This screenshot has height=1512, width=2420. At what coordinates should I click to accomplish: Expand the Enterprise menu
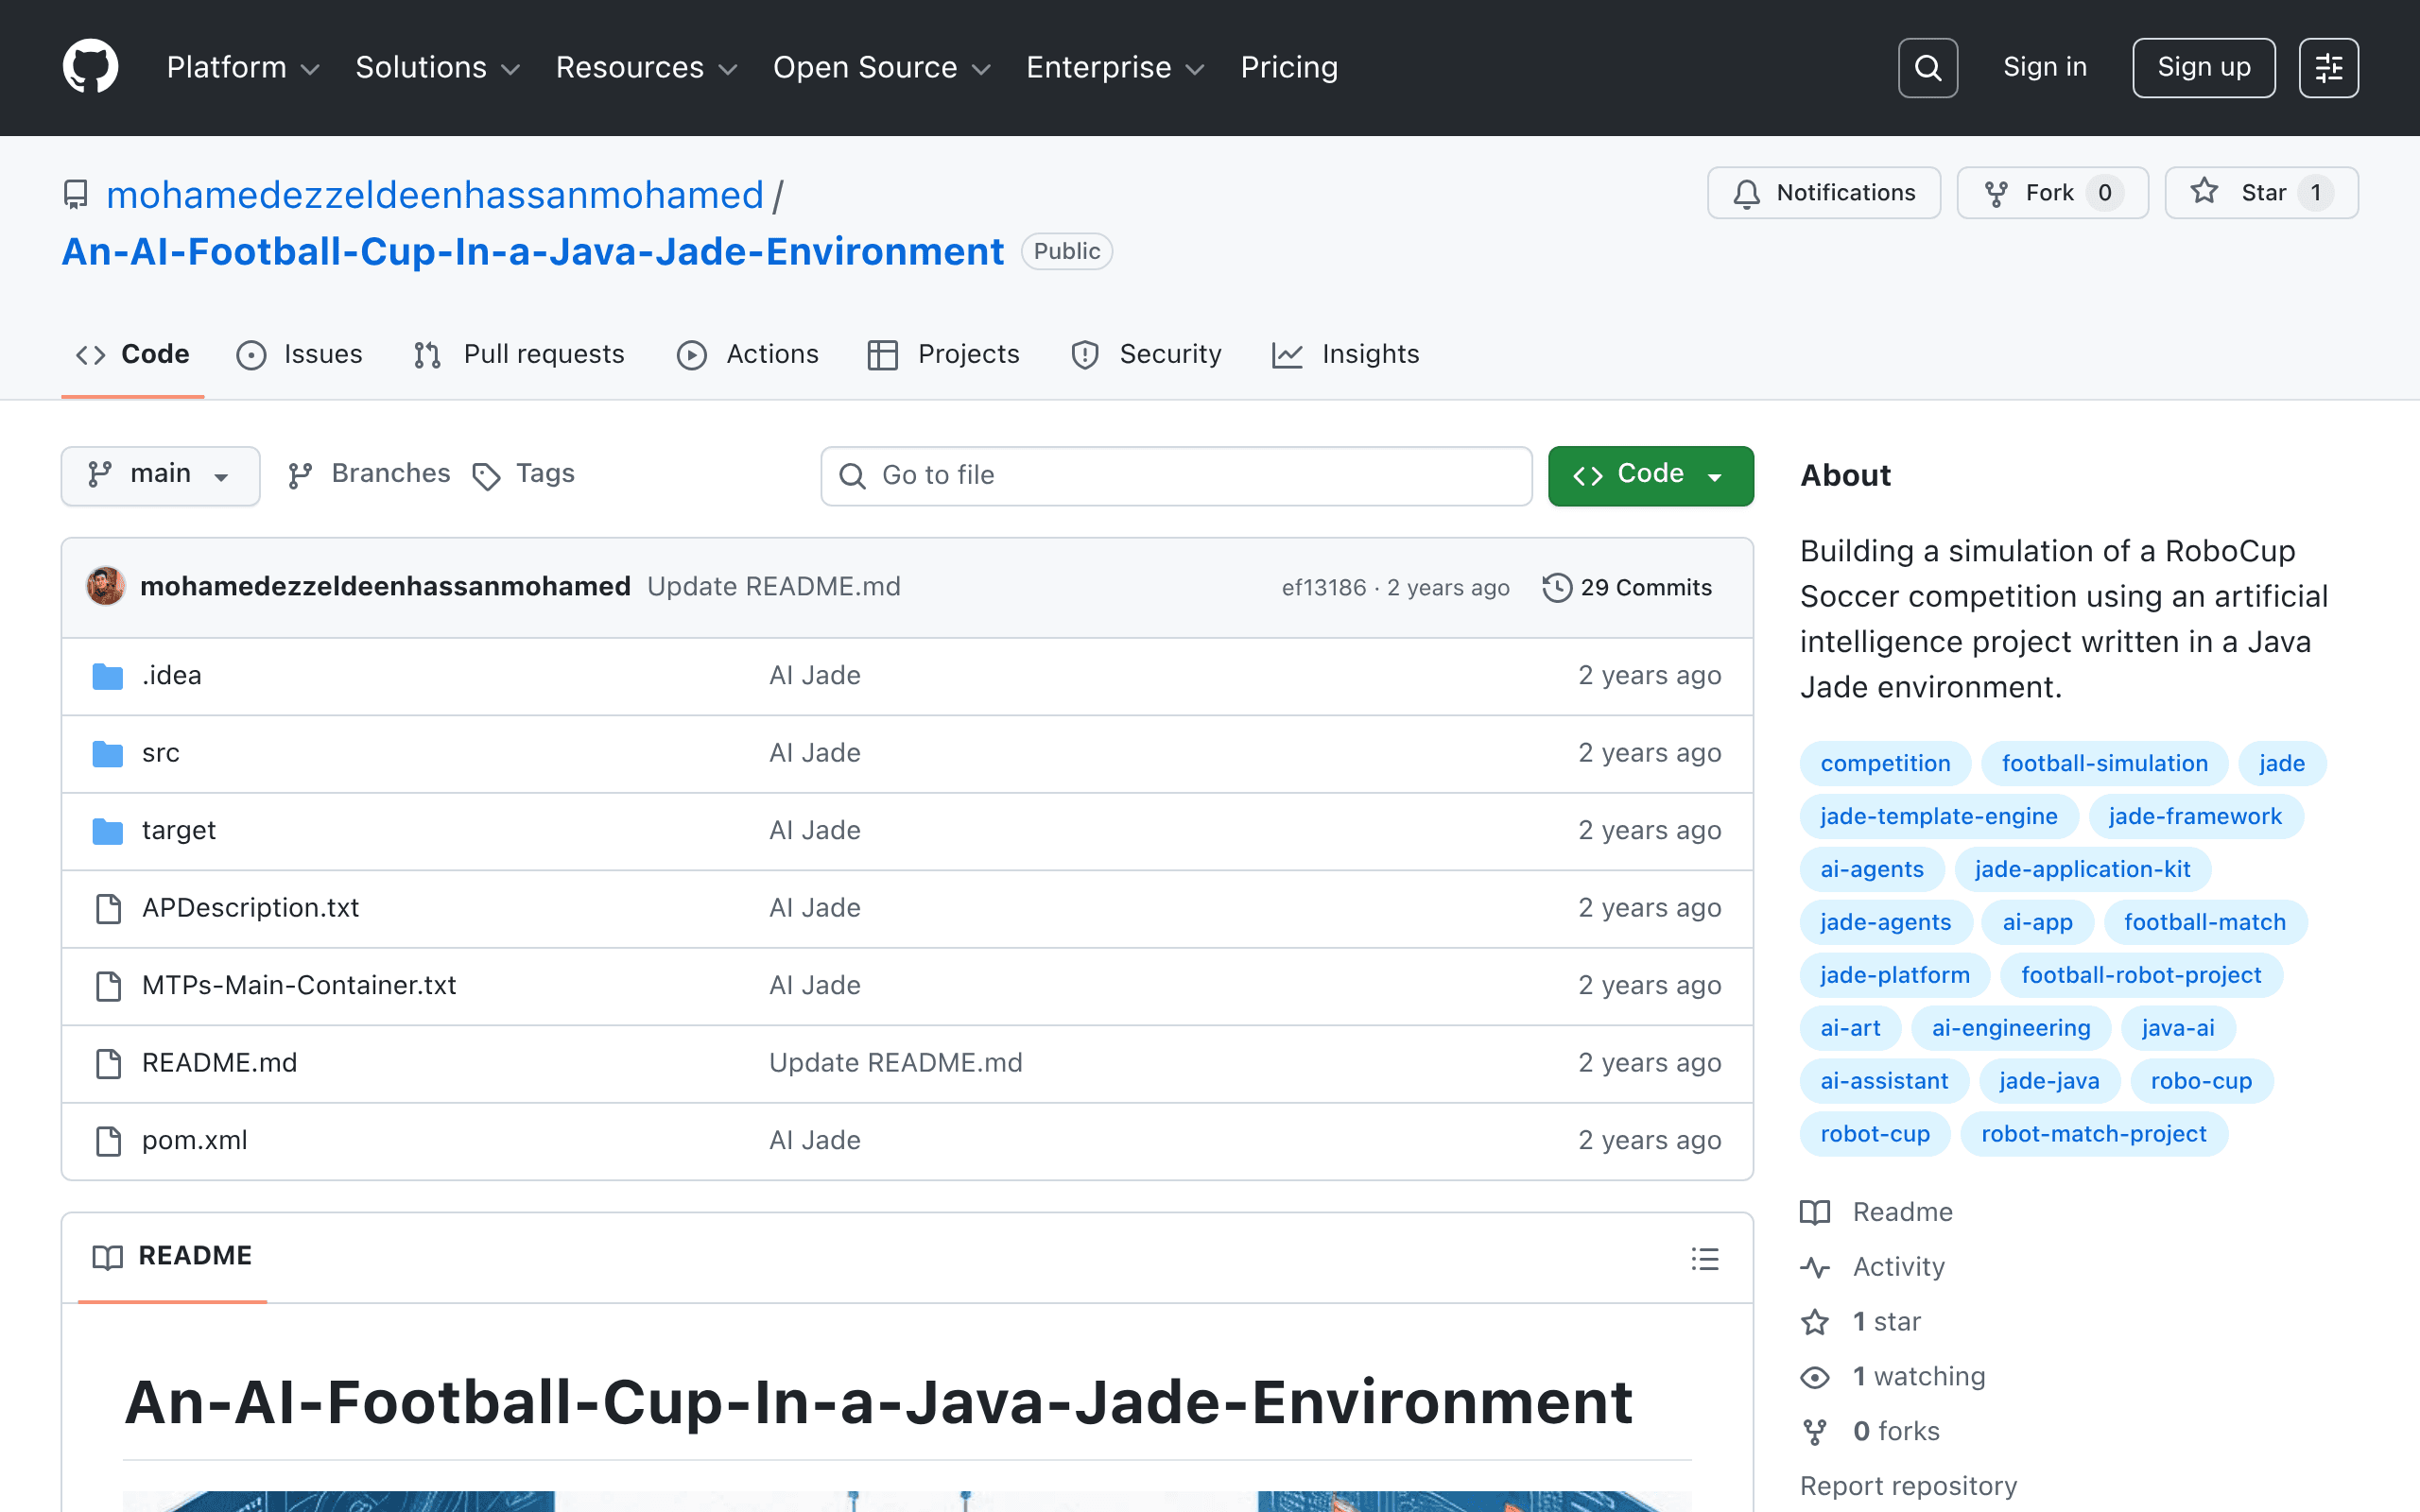(1115, 67)
